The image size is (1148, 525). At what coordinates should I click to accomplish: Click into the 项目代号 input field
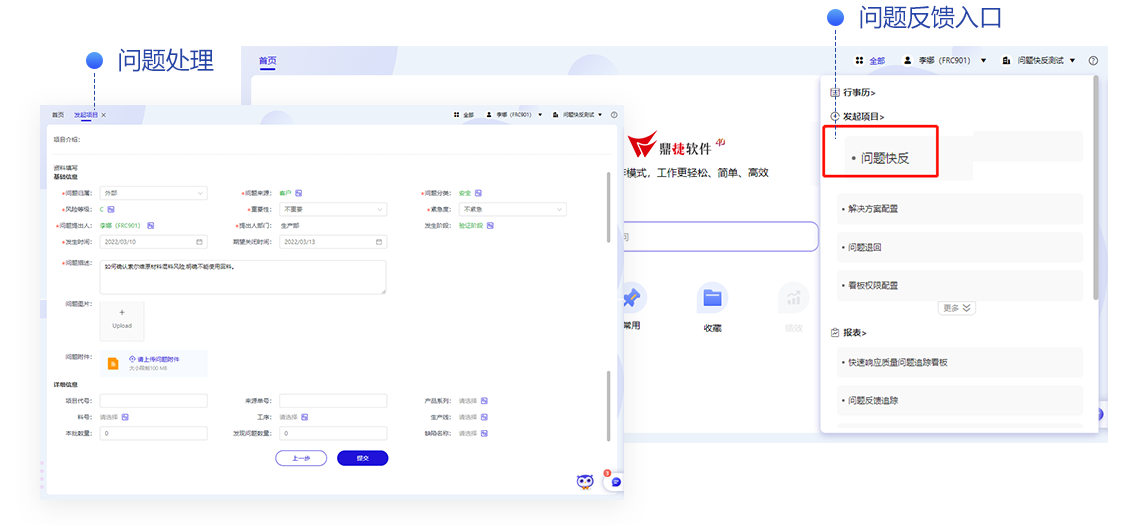click(x=153, y=401)
